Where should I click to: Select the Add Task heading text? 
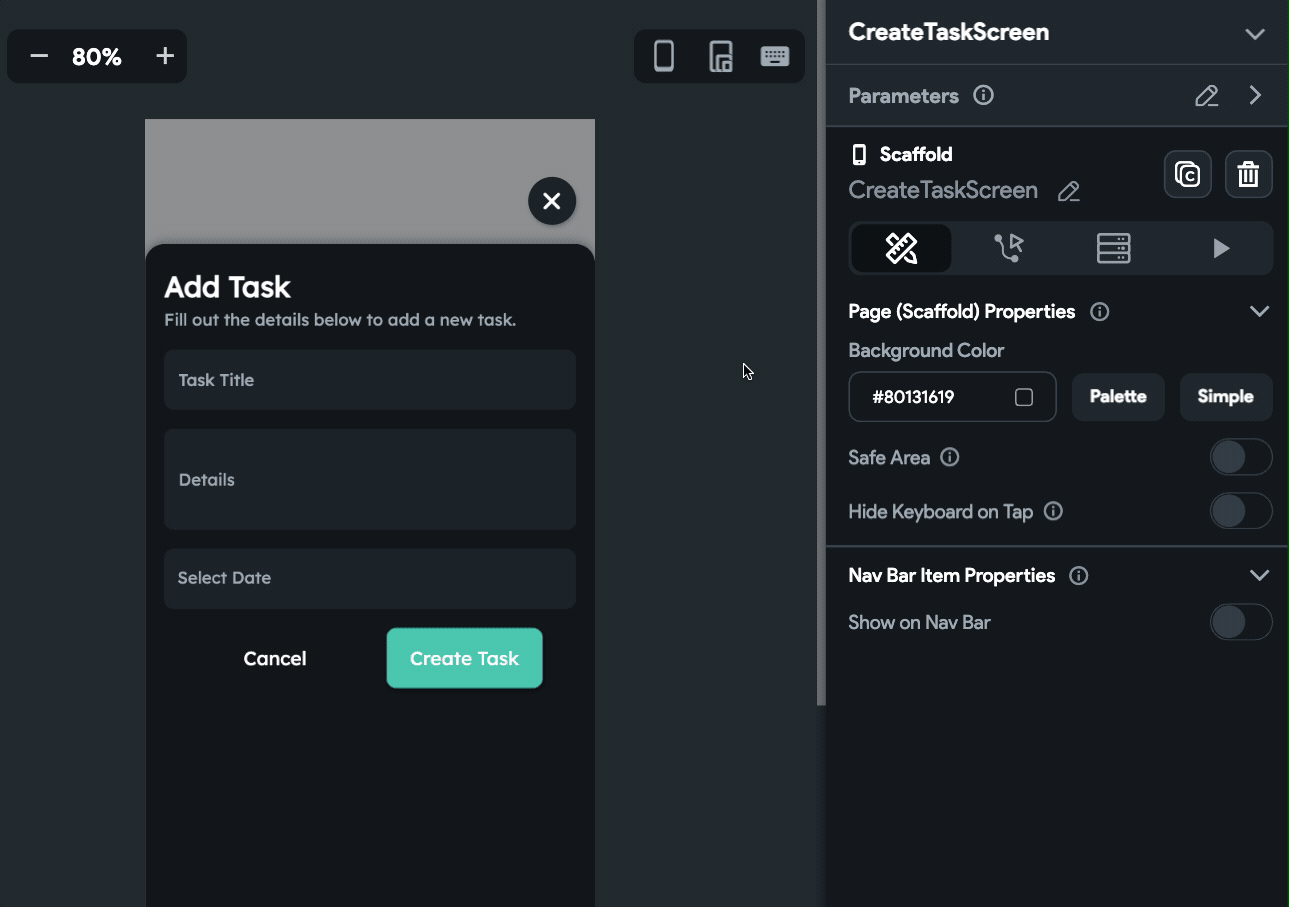[x=227, y=287]
